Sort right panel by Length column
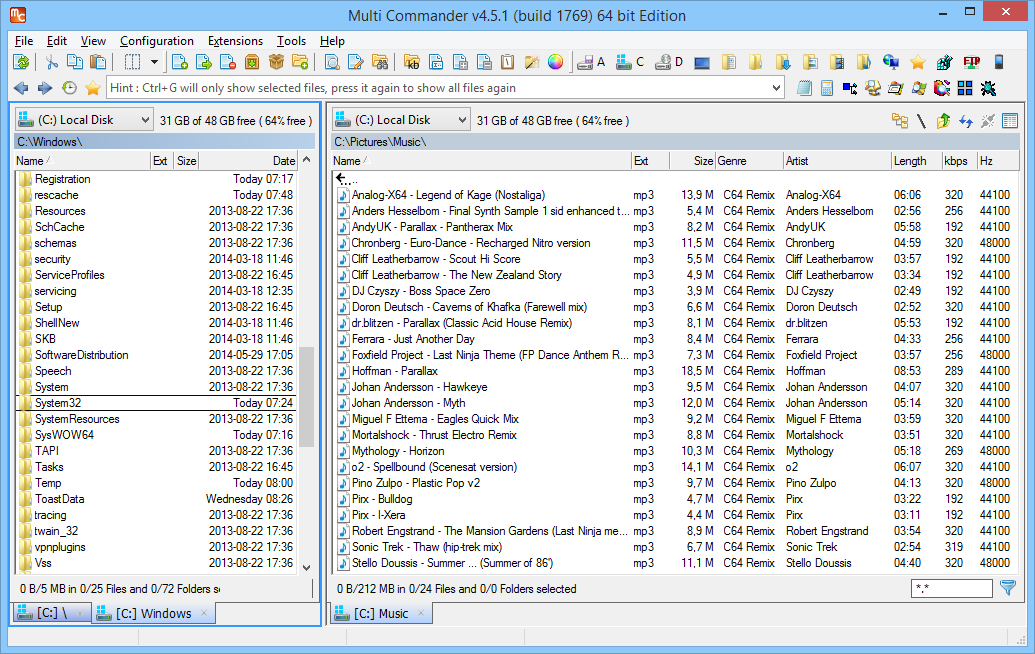 916,161
